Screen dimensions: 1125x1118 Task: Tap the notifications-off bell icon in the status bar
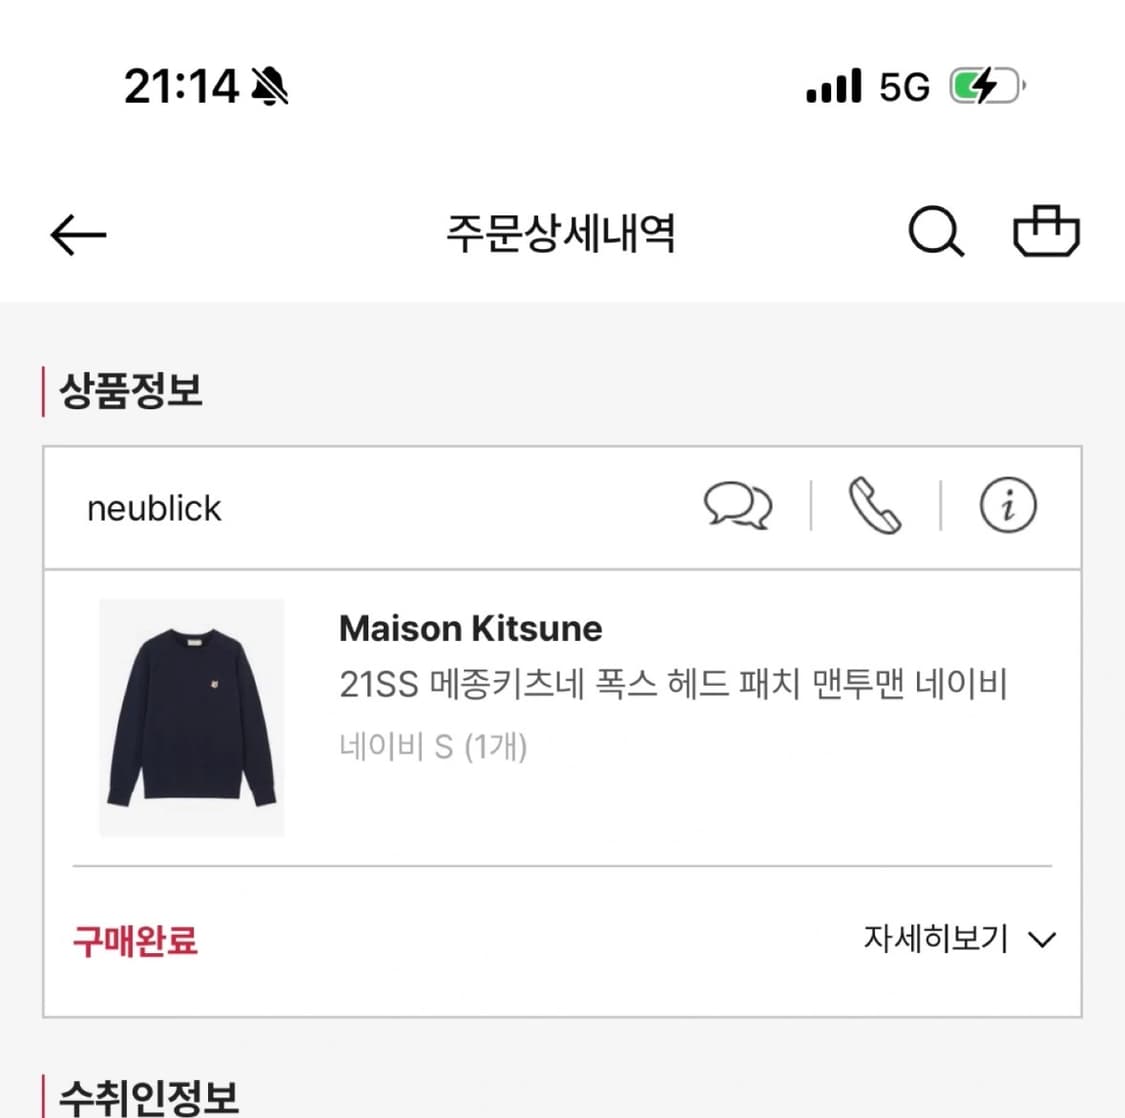click(266, 85)
